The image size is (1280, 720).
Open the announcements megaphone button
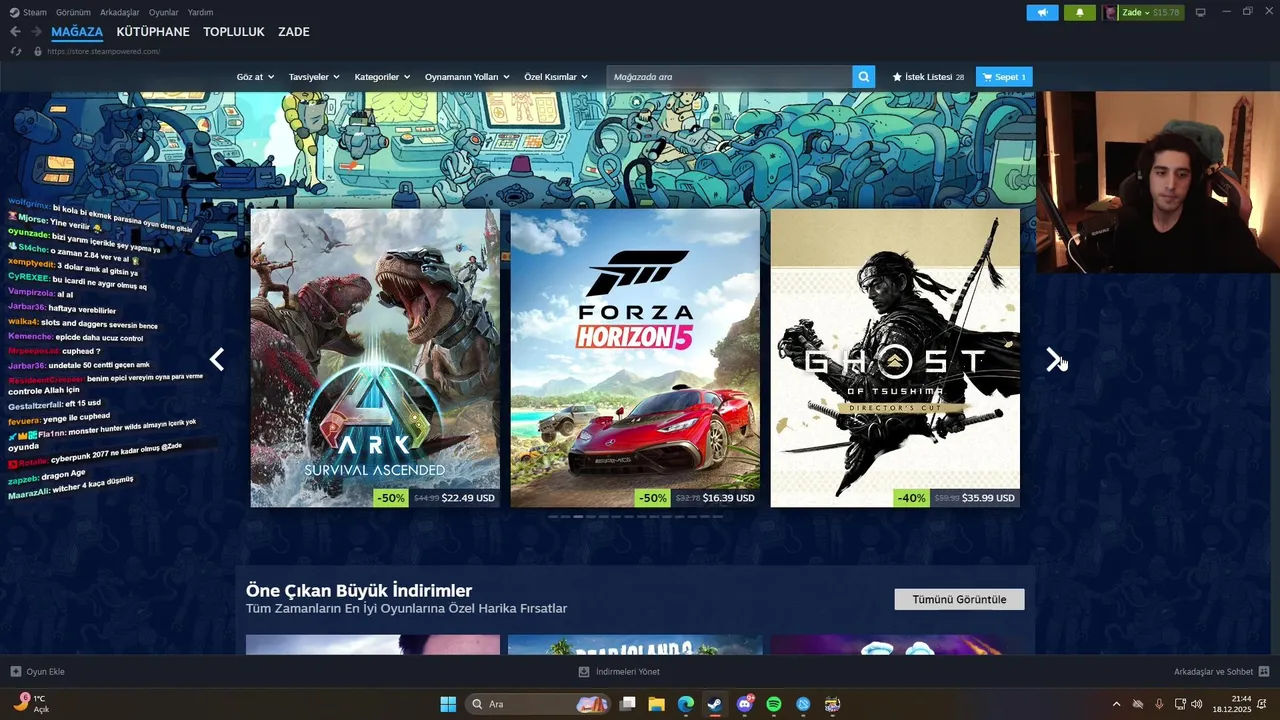click(x=1042, y=13)
